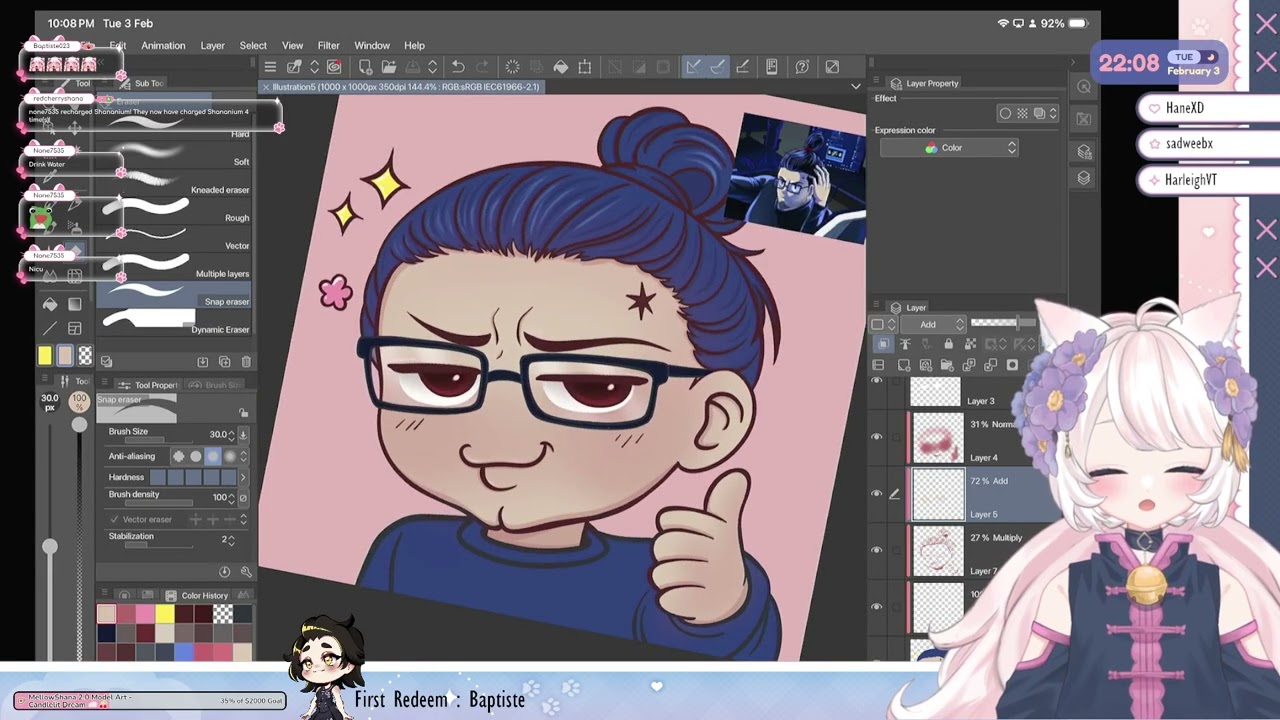Click the Scale/Rotate transform icon

(585, 67)
